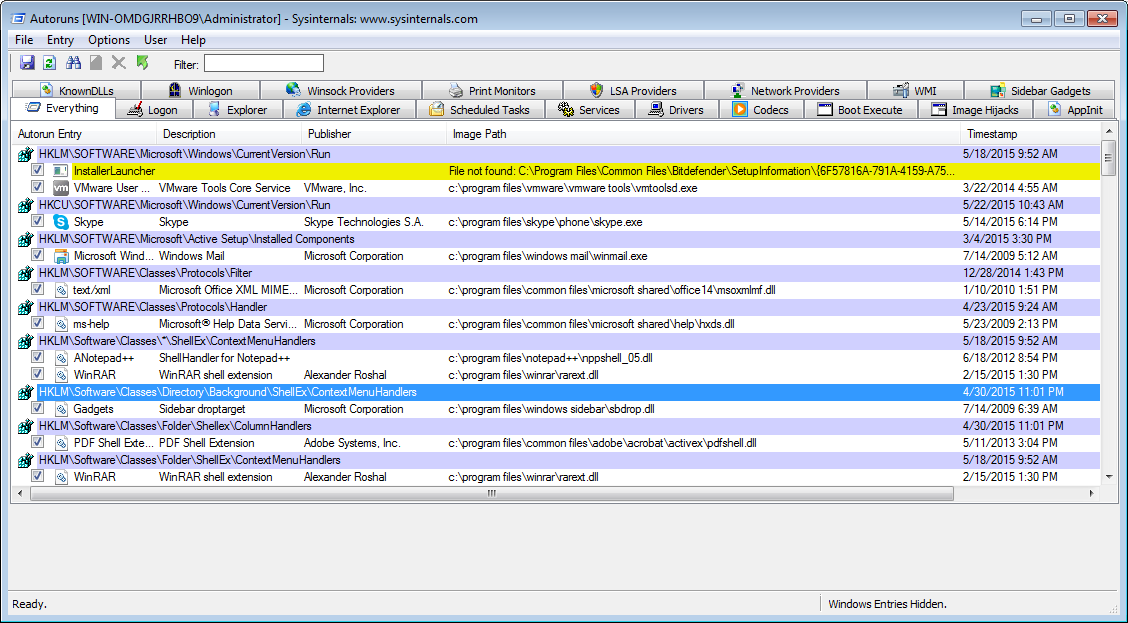Click the Skype entry icon
Image resolution: width=1128 pixels, height=623 pixels.
[61, 222]
